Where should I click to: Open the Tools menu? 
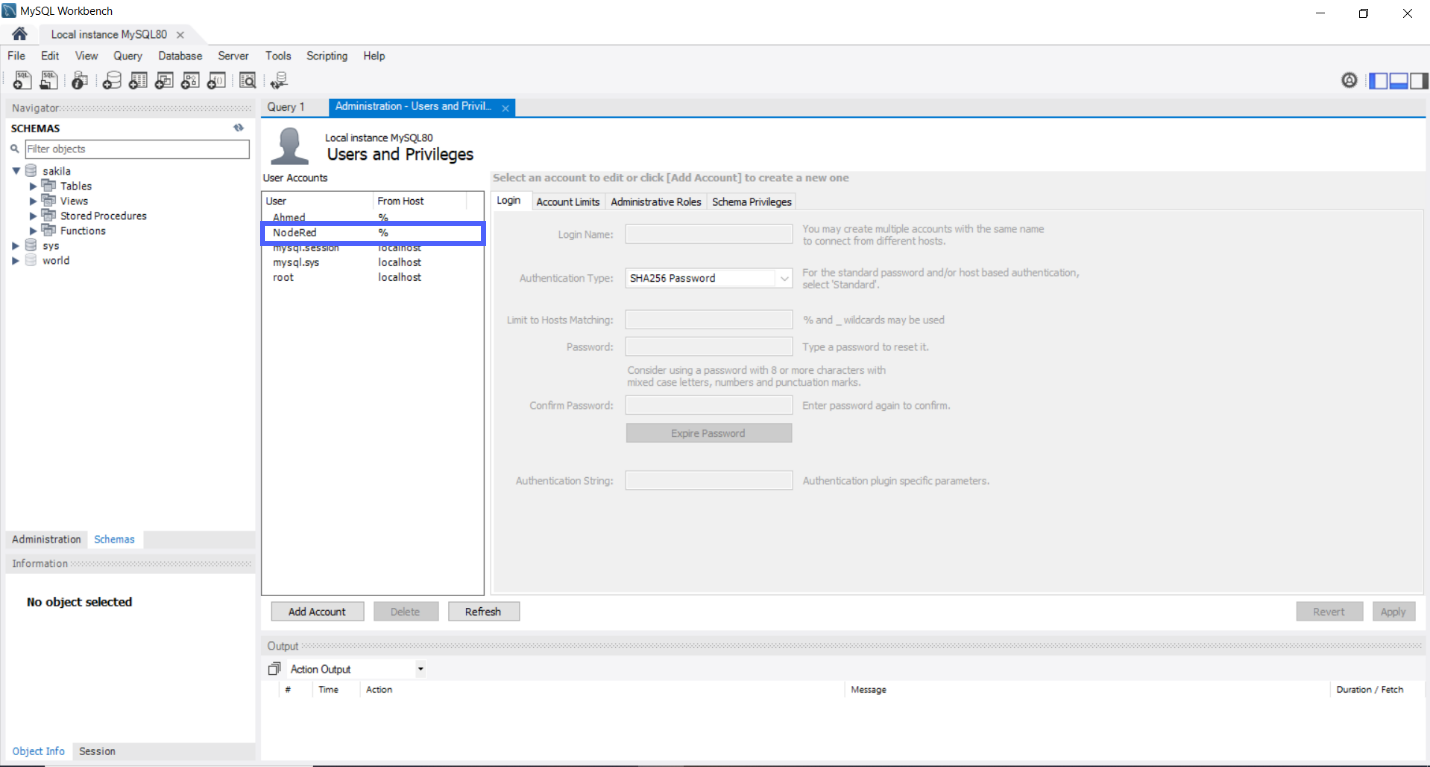278,56
